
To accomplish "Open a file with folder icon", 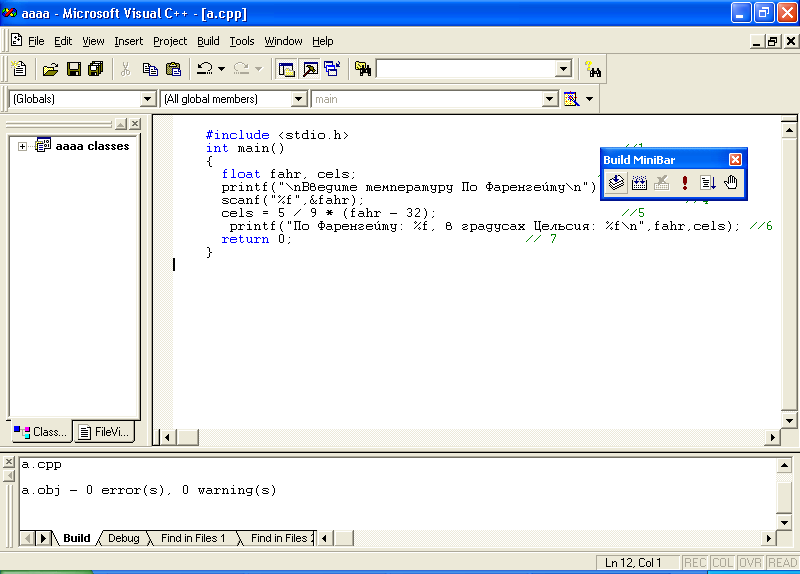I will click(50, 69).
